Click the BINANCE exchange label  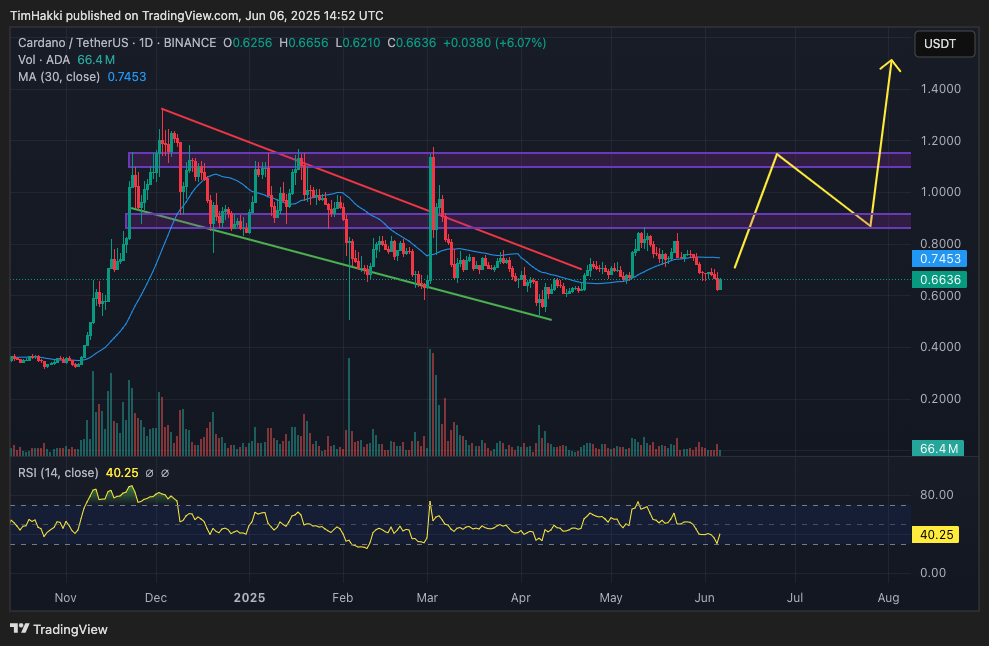188,43
